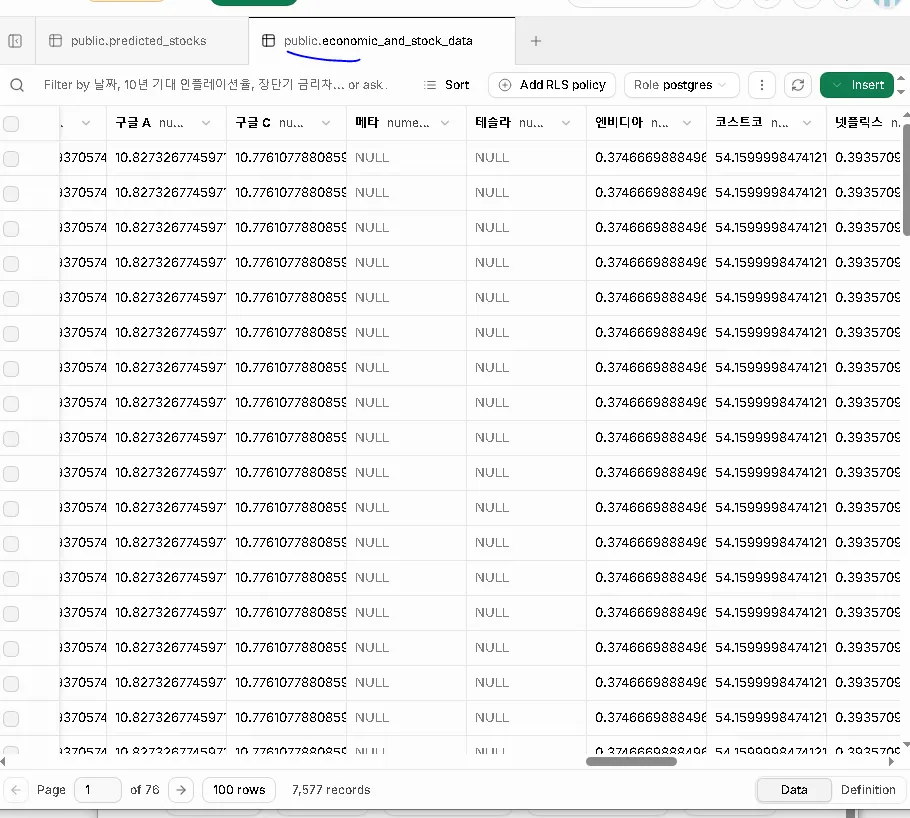The height and width of the screenshot is (818, 910).
Task: Click Add RLS policy button
Action: tap(552, 85)
